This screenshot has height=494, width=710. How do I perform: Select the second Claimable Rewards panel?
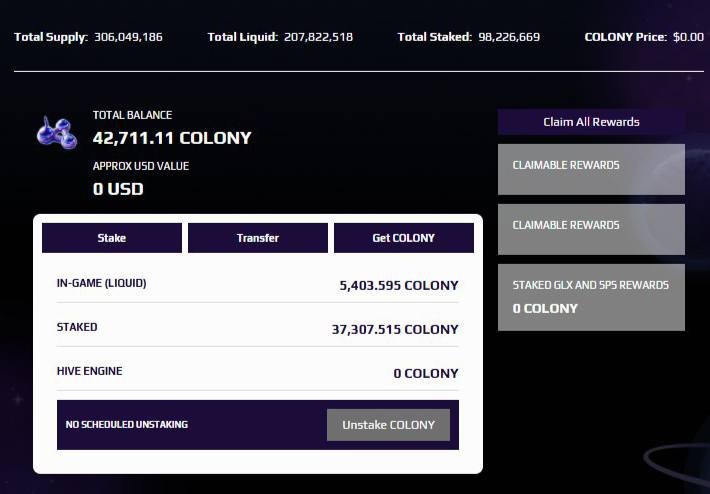coord(591,229)
